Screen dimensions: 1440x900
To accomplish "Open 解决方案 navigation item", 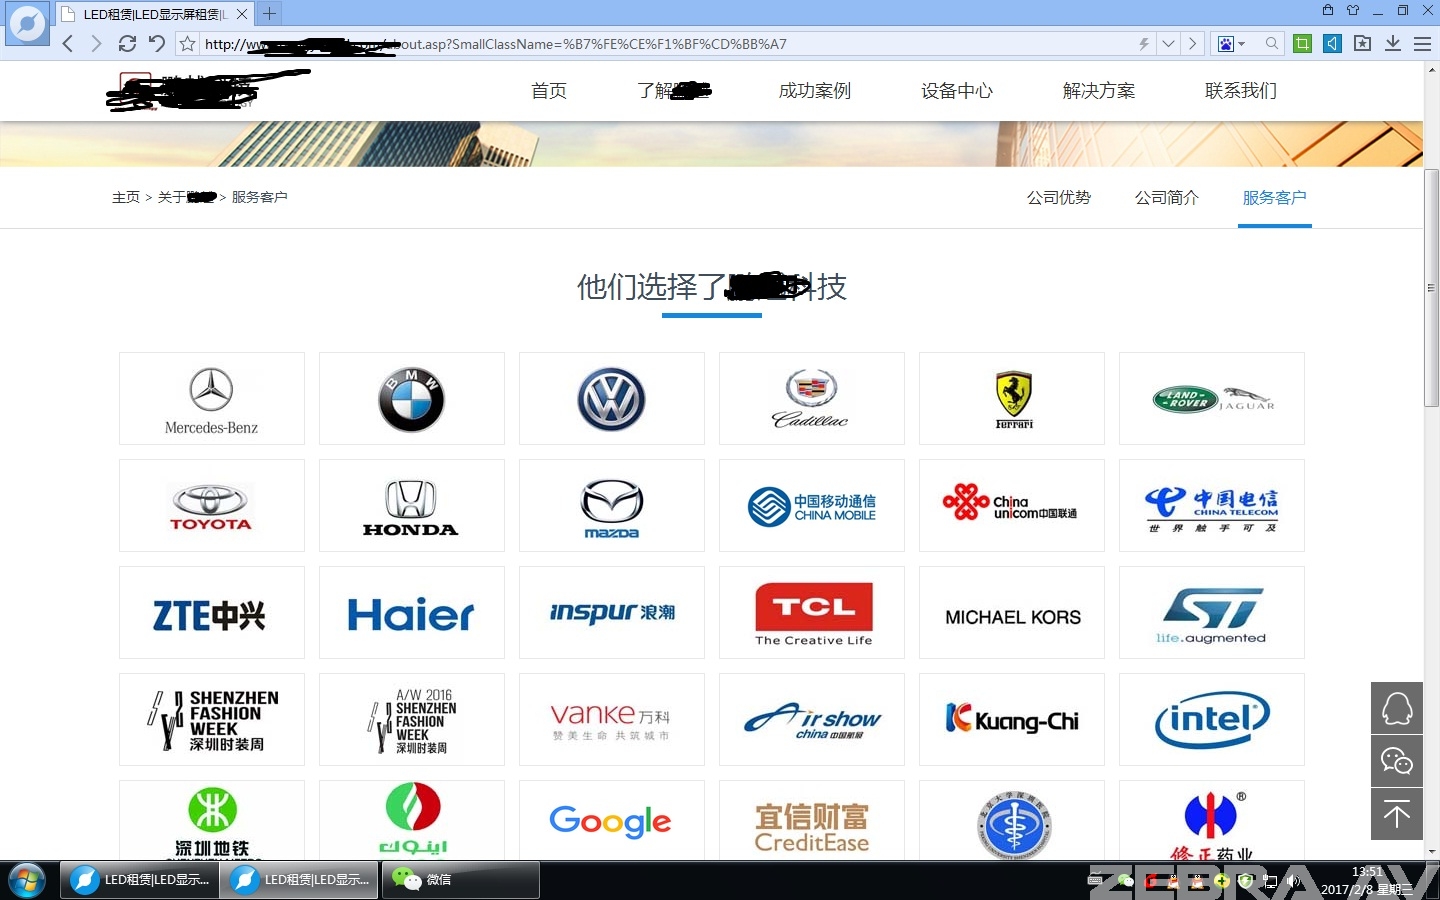I will point(1099,91).
